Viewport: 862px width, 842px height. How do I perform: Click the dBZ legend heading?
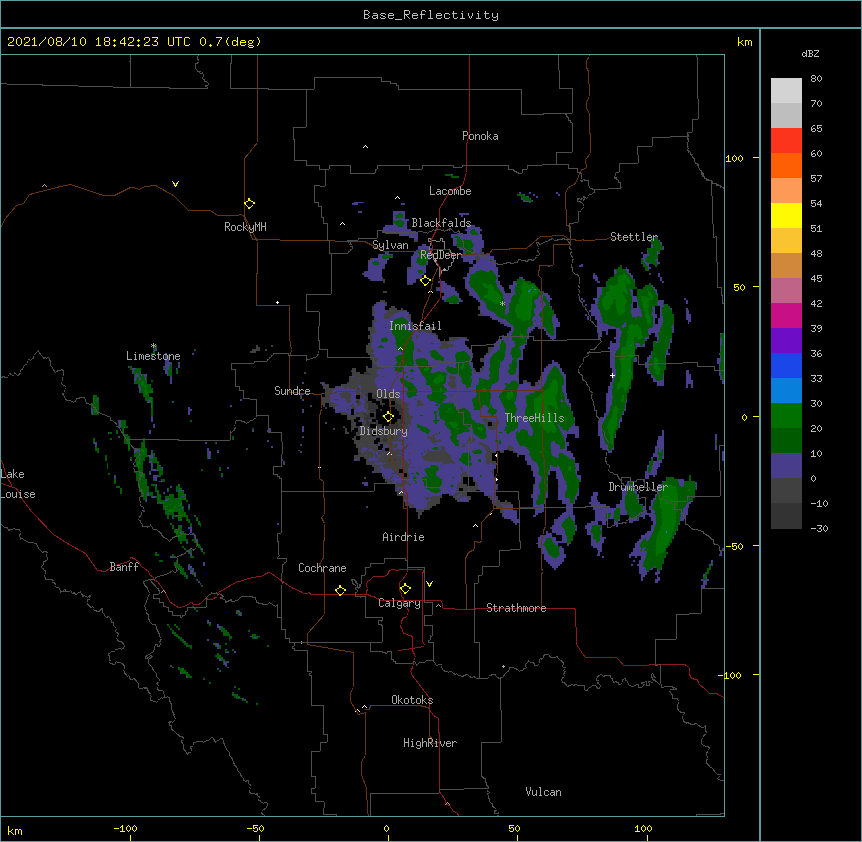810,54
